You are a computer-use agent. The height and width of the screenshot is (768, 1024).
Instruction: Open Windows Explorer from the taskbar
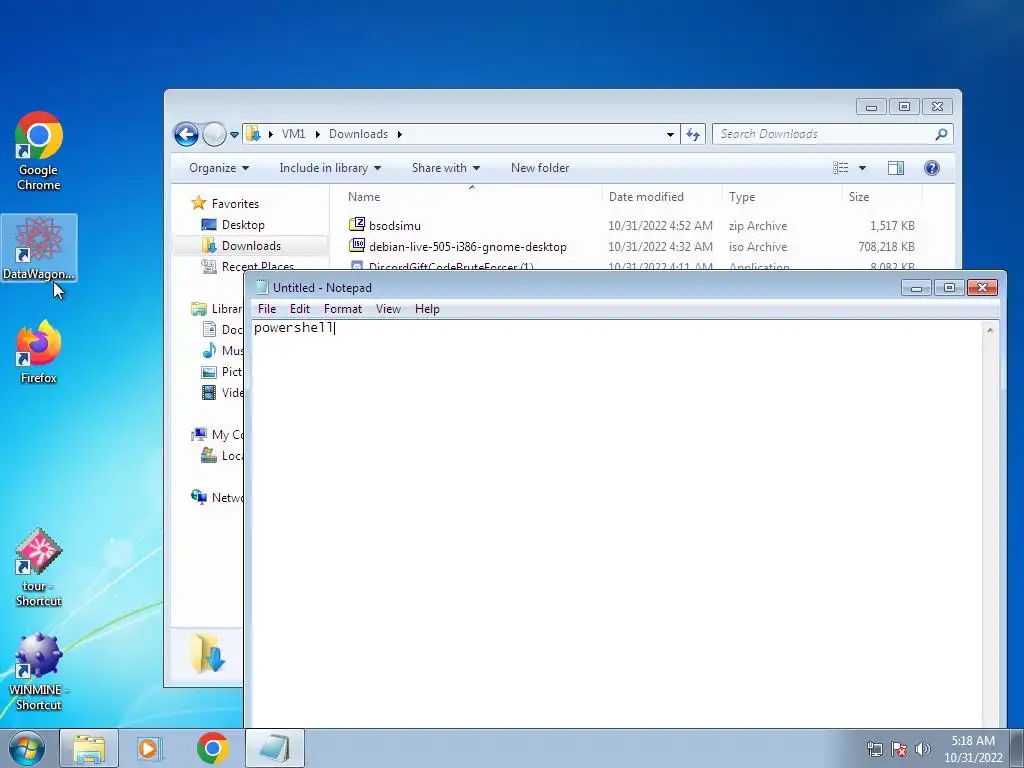89,748
